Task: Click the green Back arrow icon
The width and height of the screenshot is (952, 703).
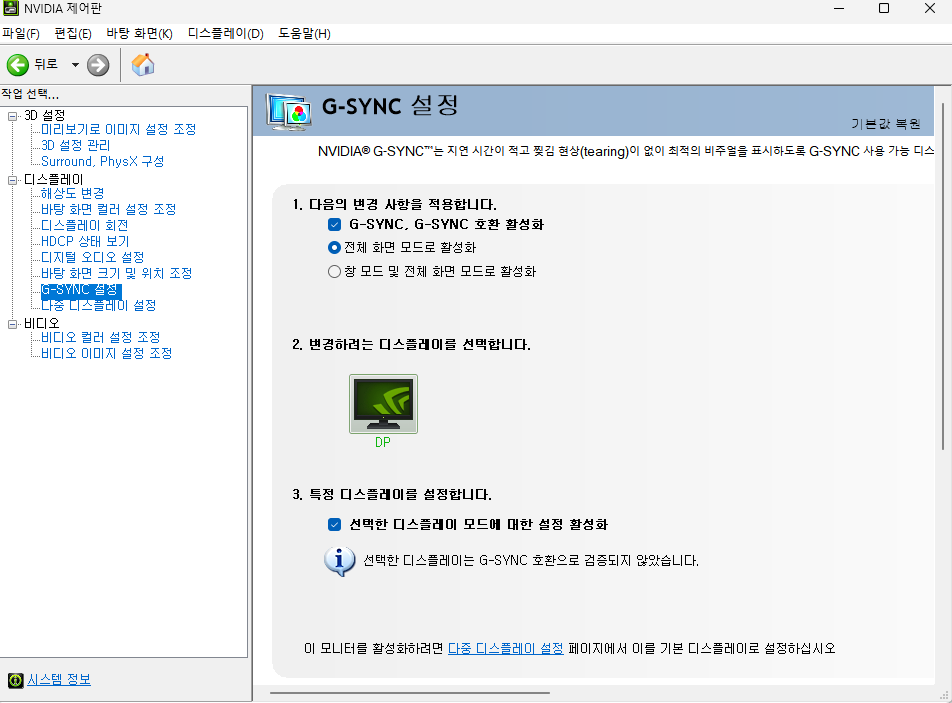Action: [x=18, y=65]
